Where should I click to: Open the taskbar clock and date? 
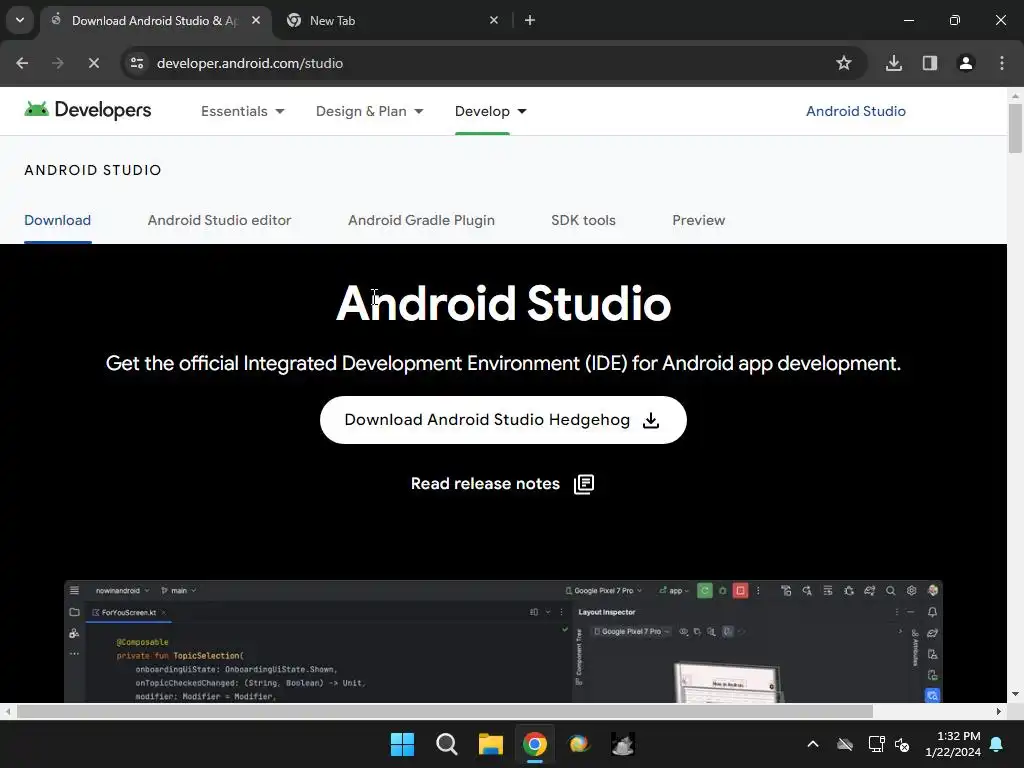[953, 744]
